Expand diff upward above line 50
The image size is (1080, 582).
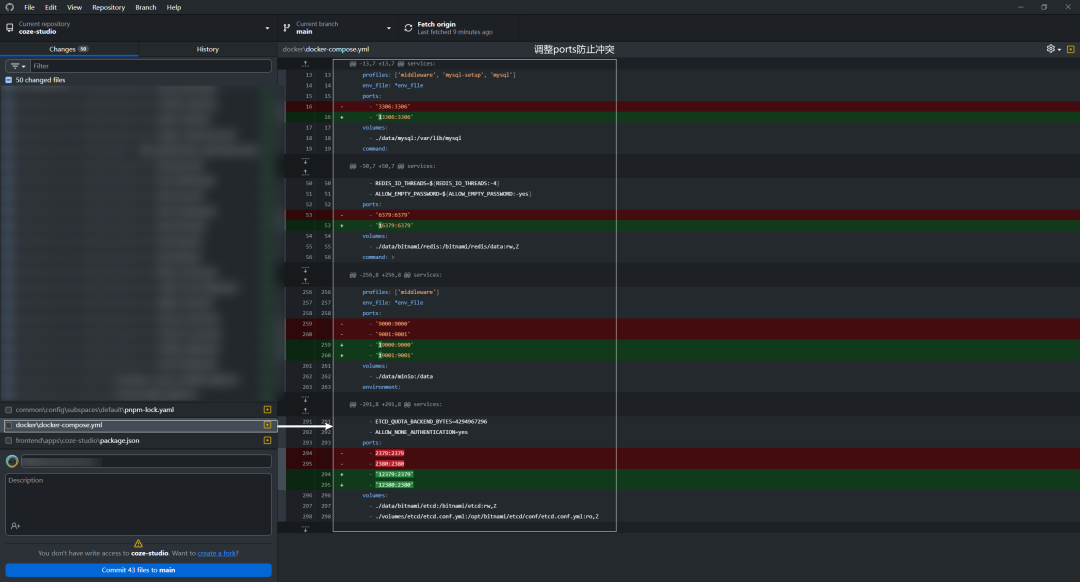click(305, 172)
